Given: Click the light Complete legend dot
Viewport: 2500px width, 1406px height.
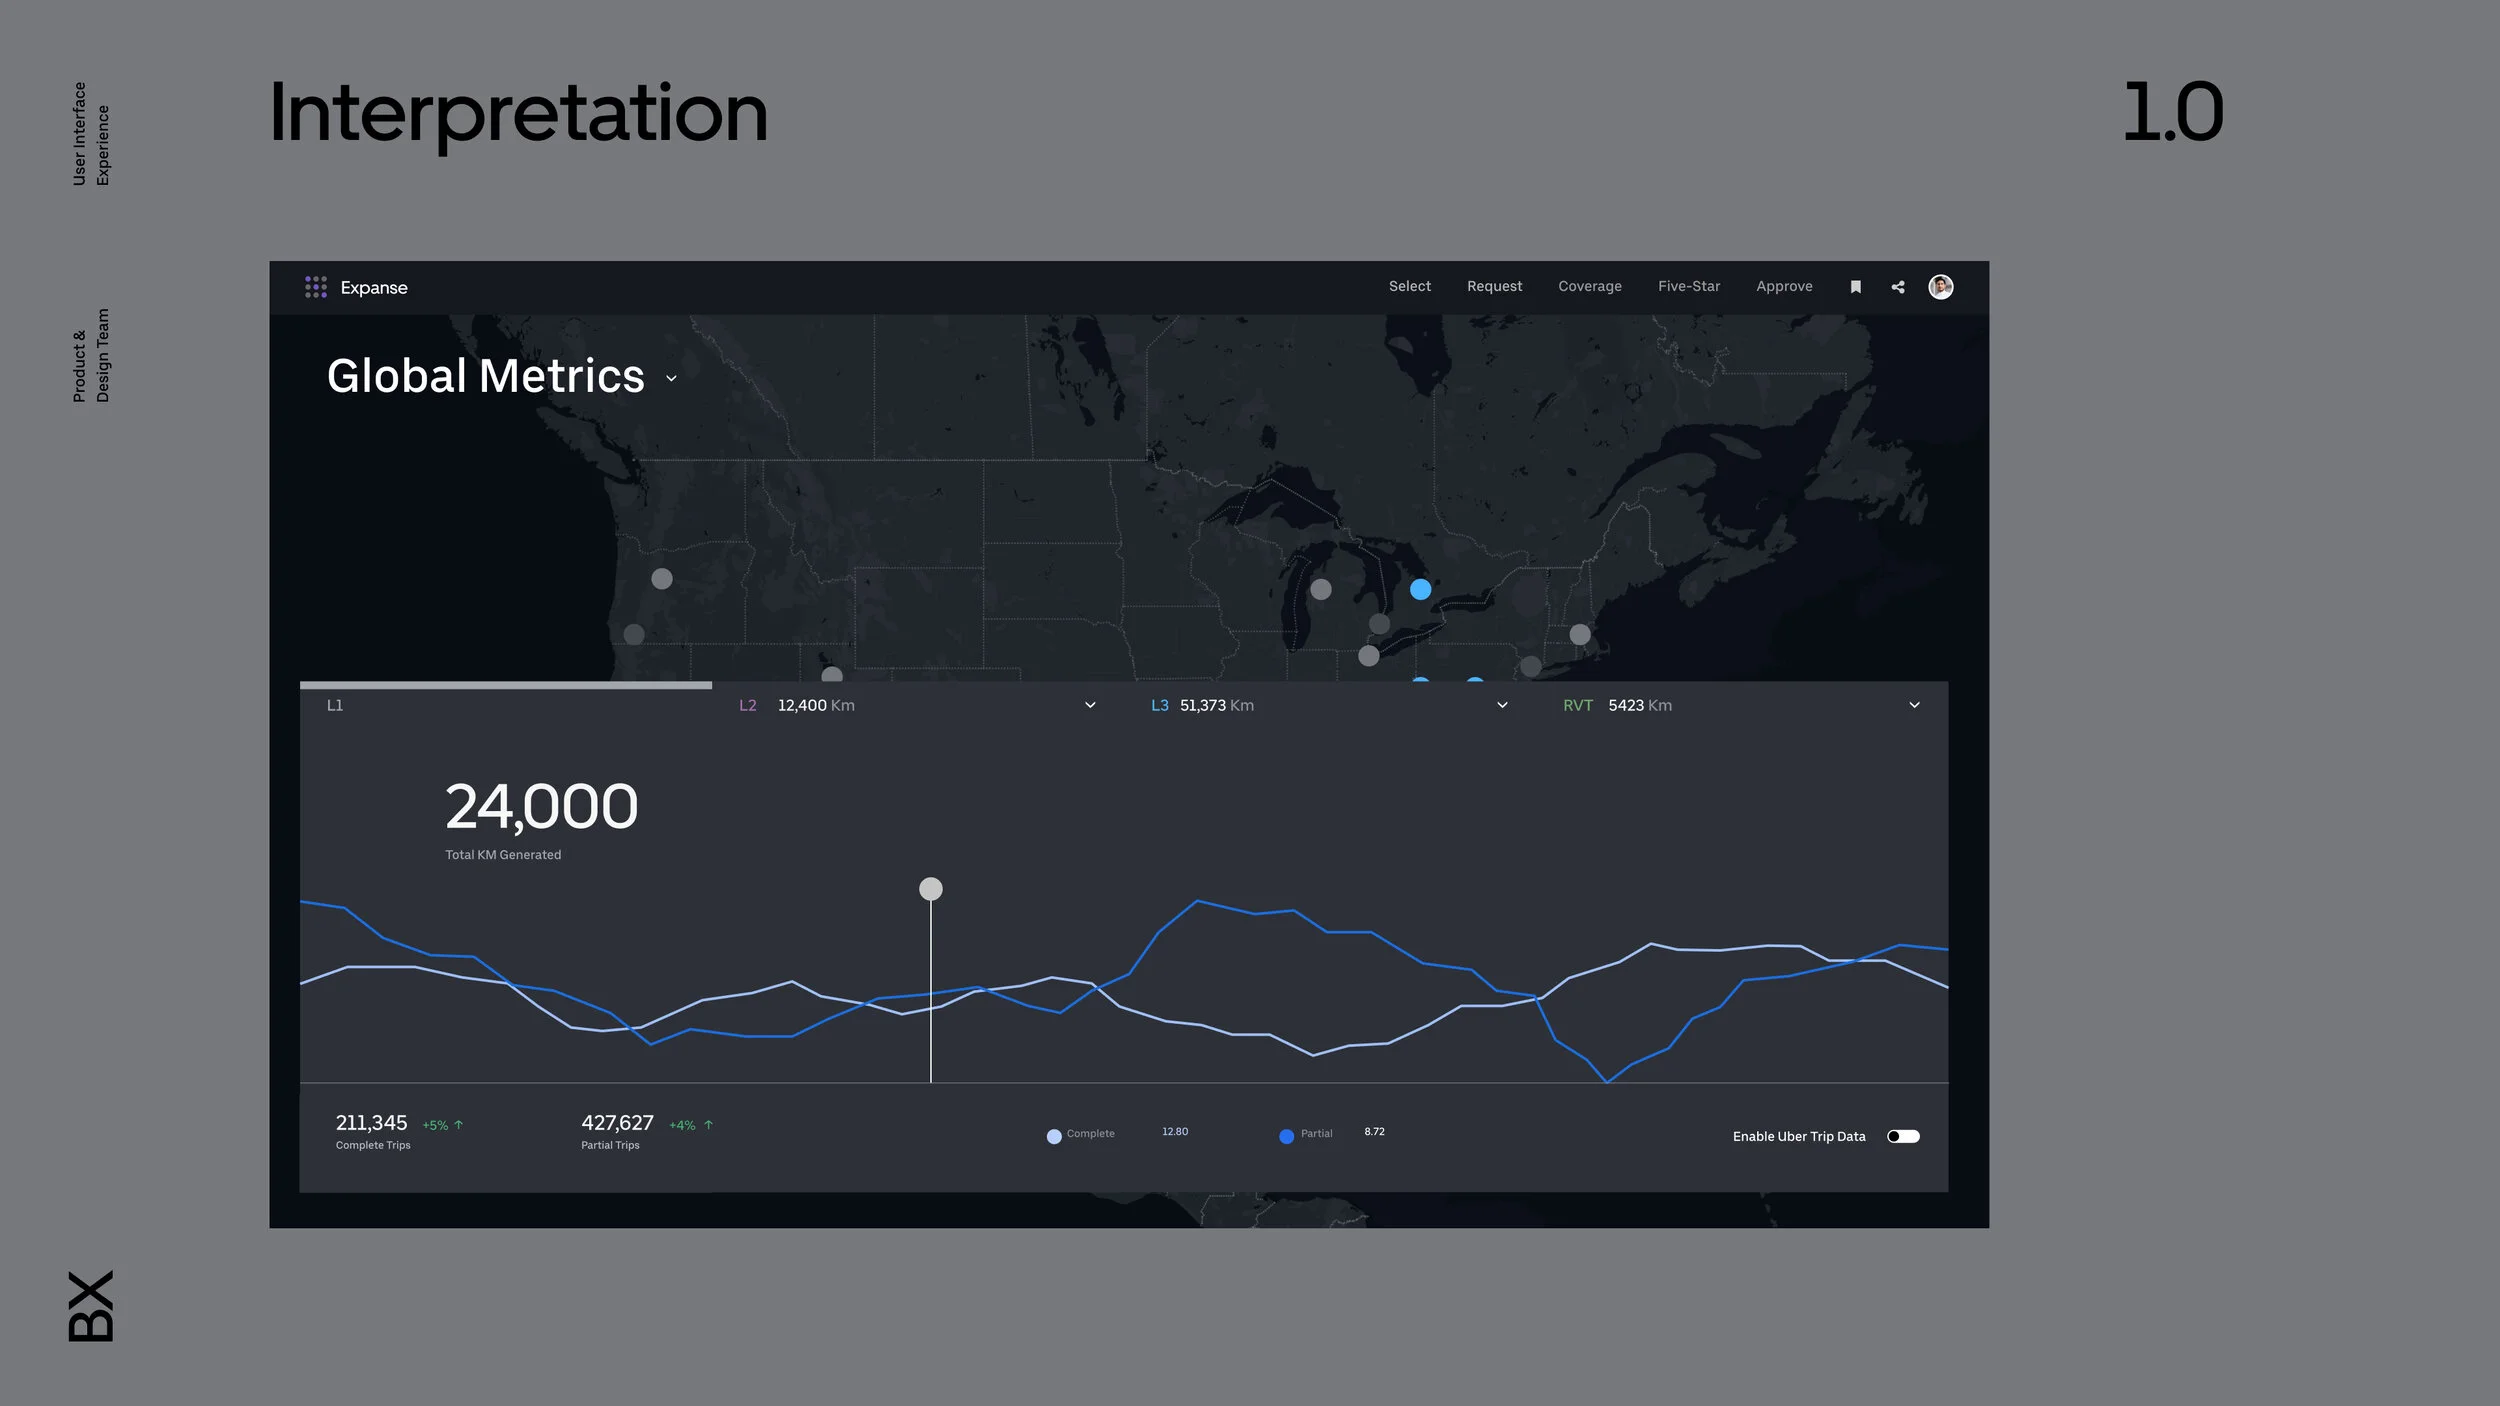Looking at the screenshot, I should (1054, 1136).
